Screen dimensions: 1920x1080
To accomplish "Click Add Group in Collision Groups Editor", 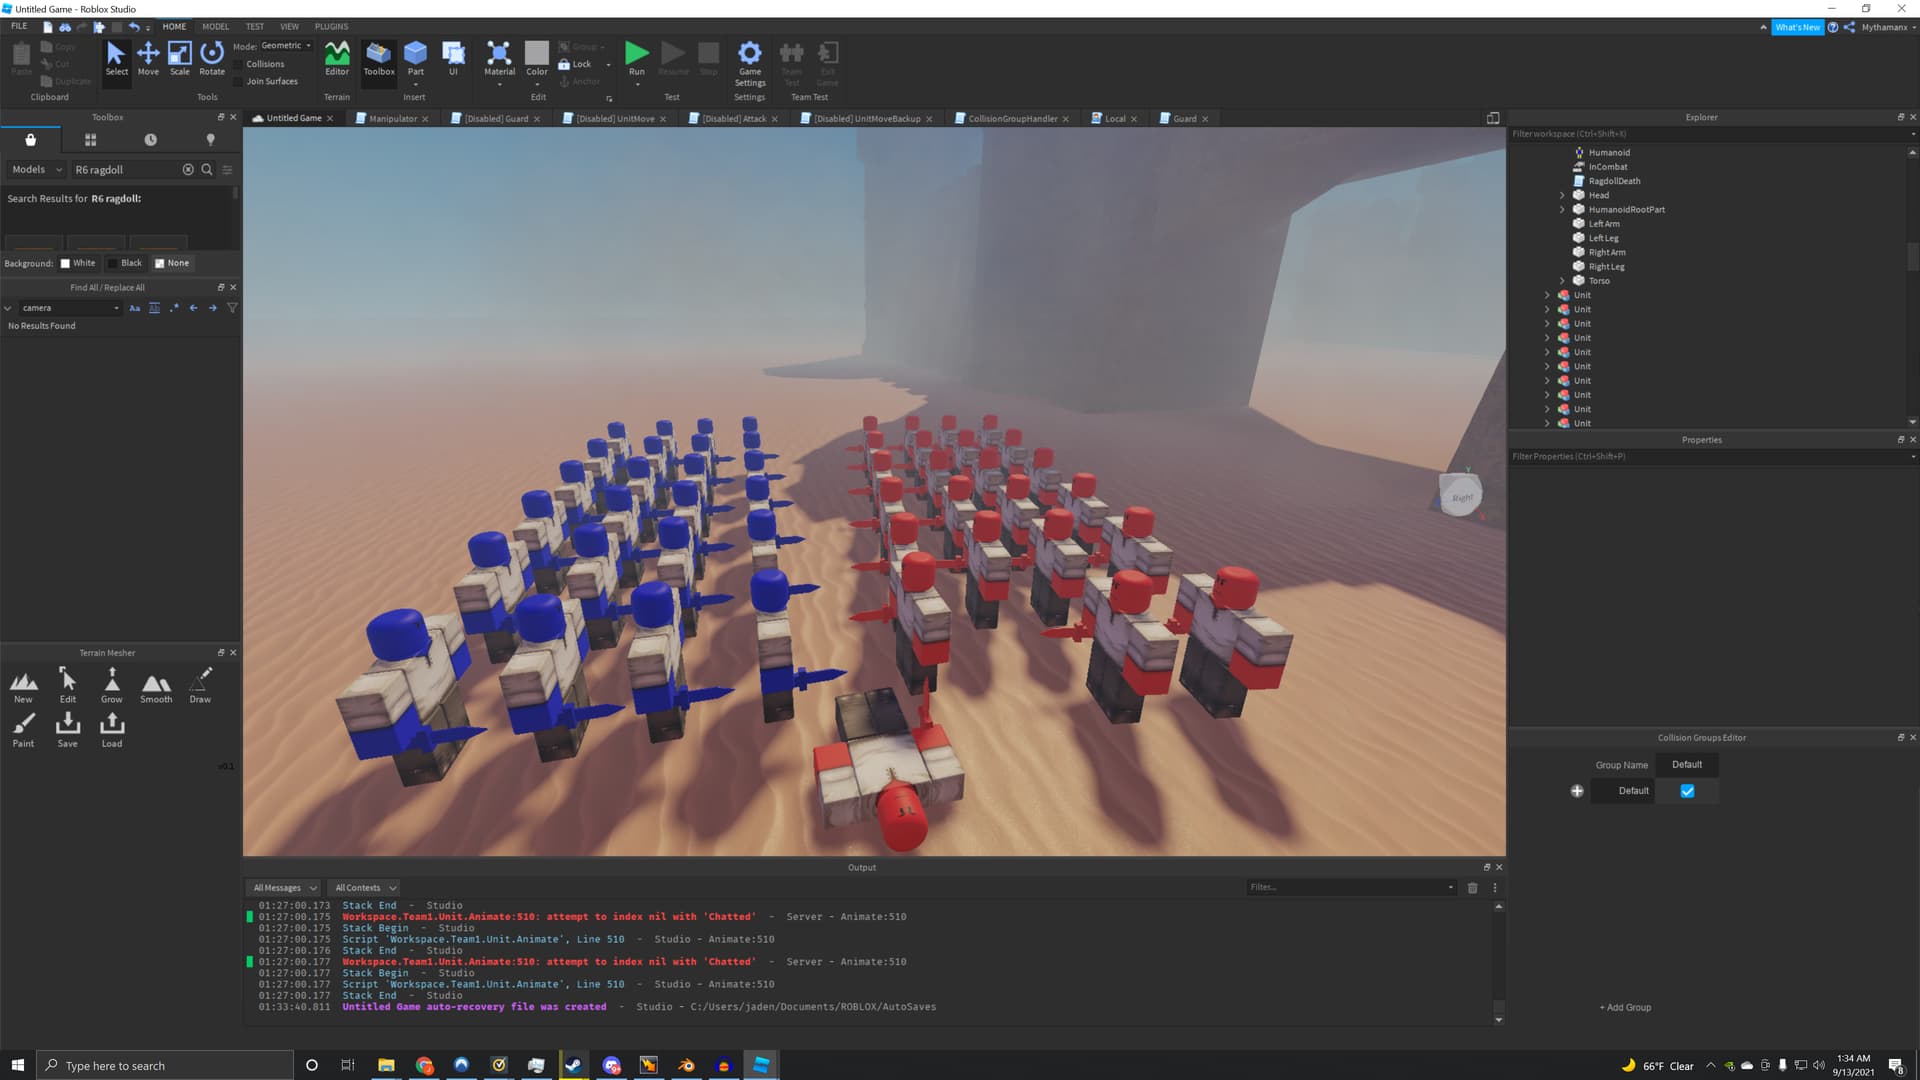I will pyautogui.click(x=1625, y=1008).
